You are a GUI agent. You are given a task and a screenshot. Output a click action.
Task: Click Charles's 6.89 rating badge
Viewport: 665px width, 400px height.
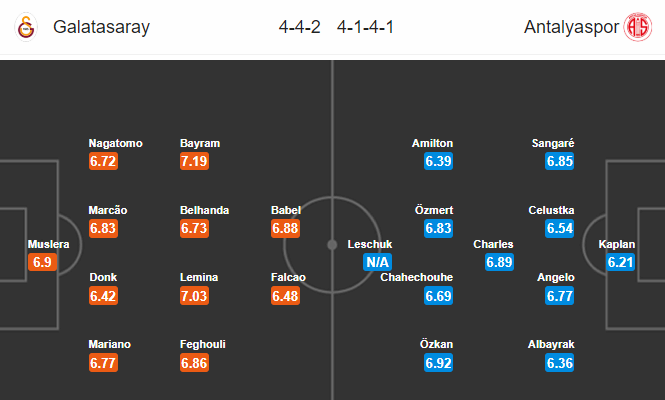pos(499,262)
